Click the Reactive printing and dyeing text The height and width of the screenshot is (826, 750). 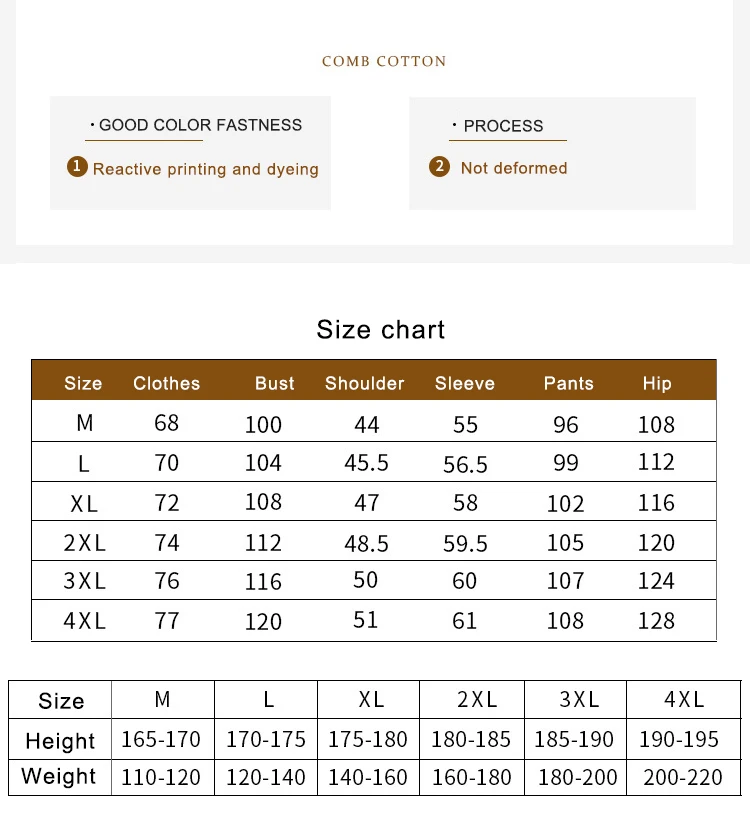tap(206, 169)
